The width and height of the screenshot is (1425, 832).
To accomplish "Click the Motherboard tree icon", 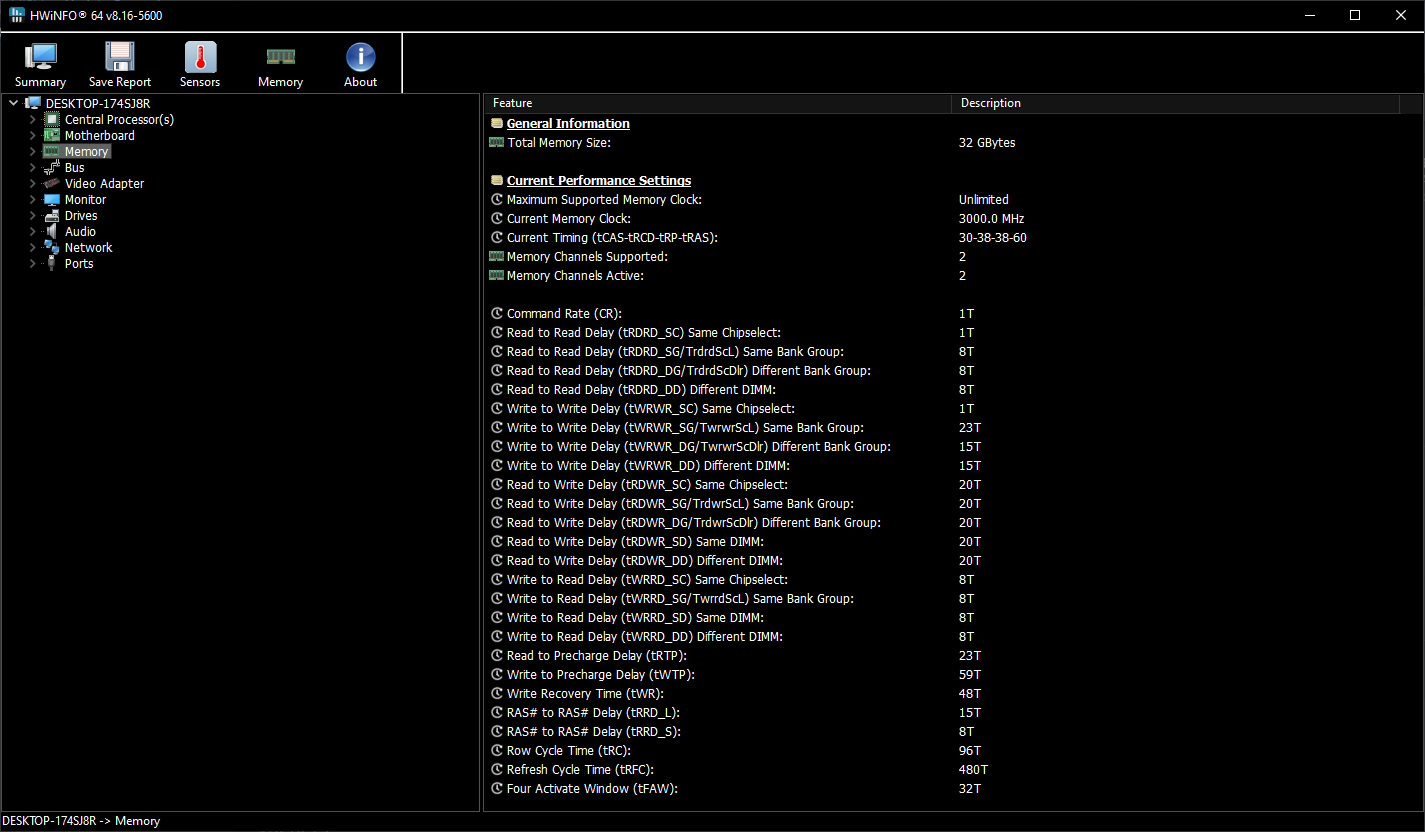I will click(x=51, y=136).
